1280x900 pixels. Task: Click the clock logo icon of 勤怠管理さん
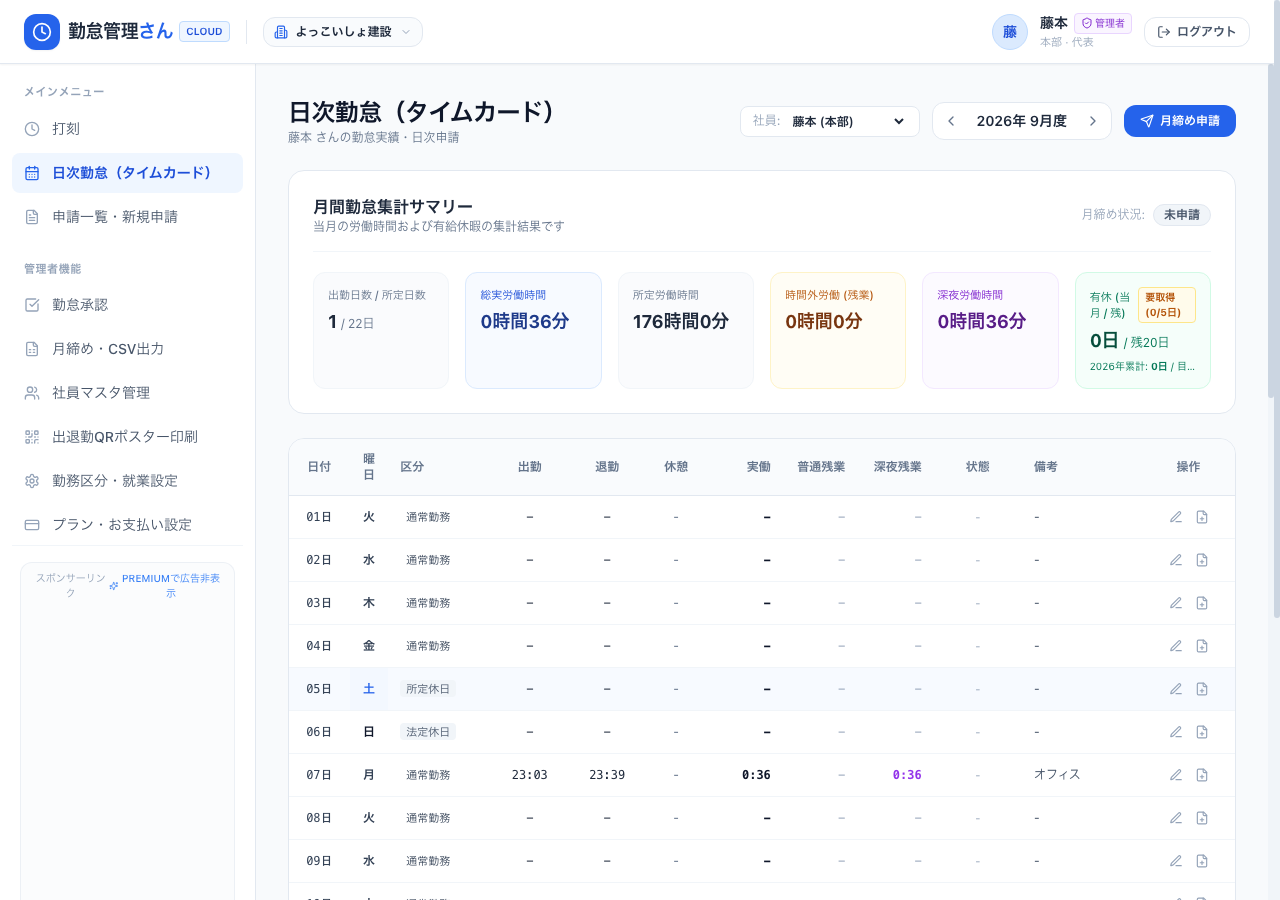42,32
